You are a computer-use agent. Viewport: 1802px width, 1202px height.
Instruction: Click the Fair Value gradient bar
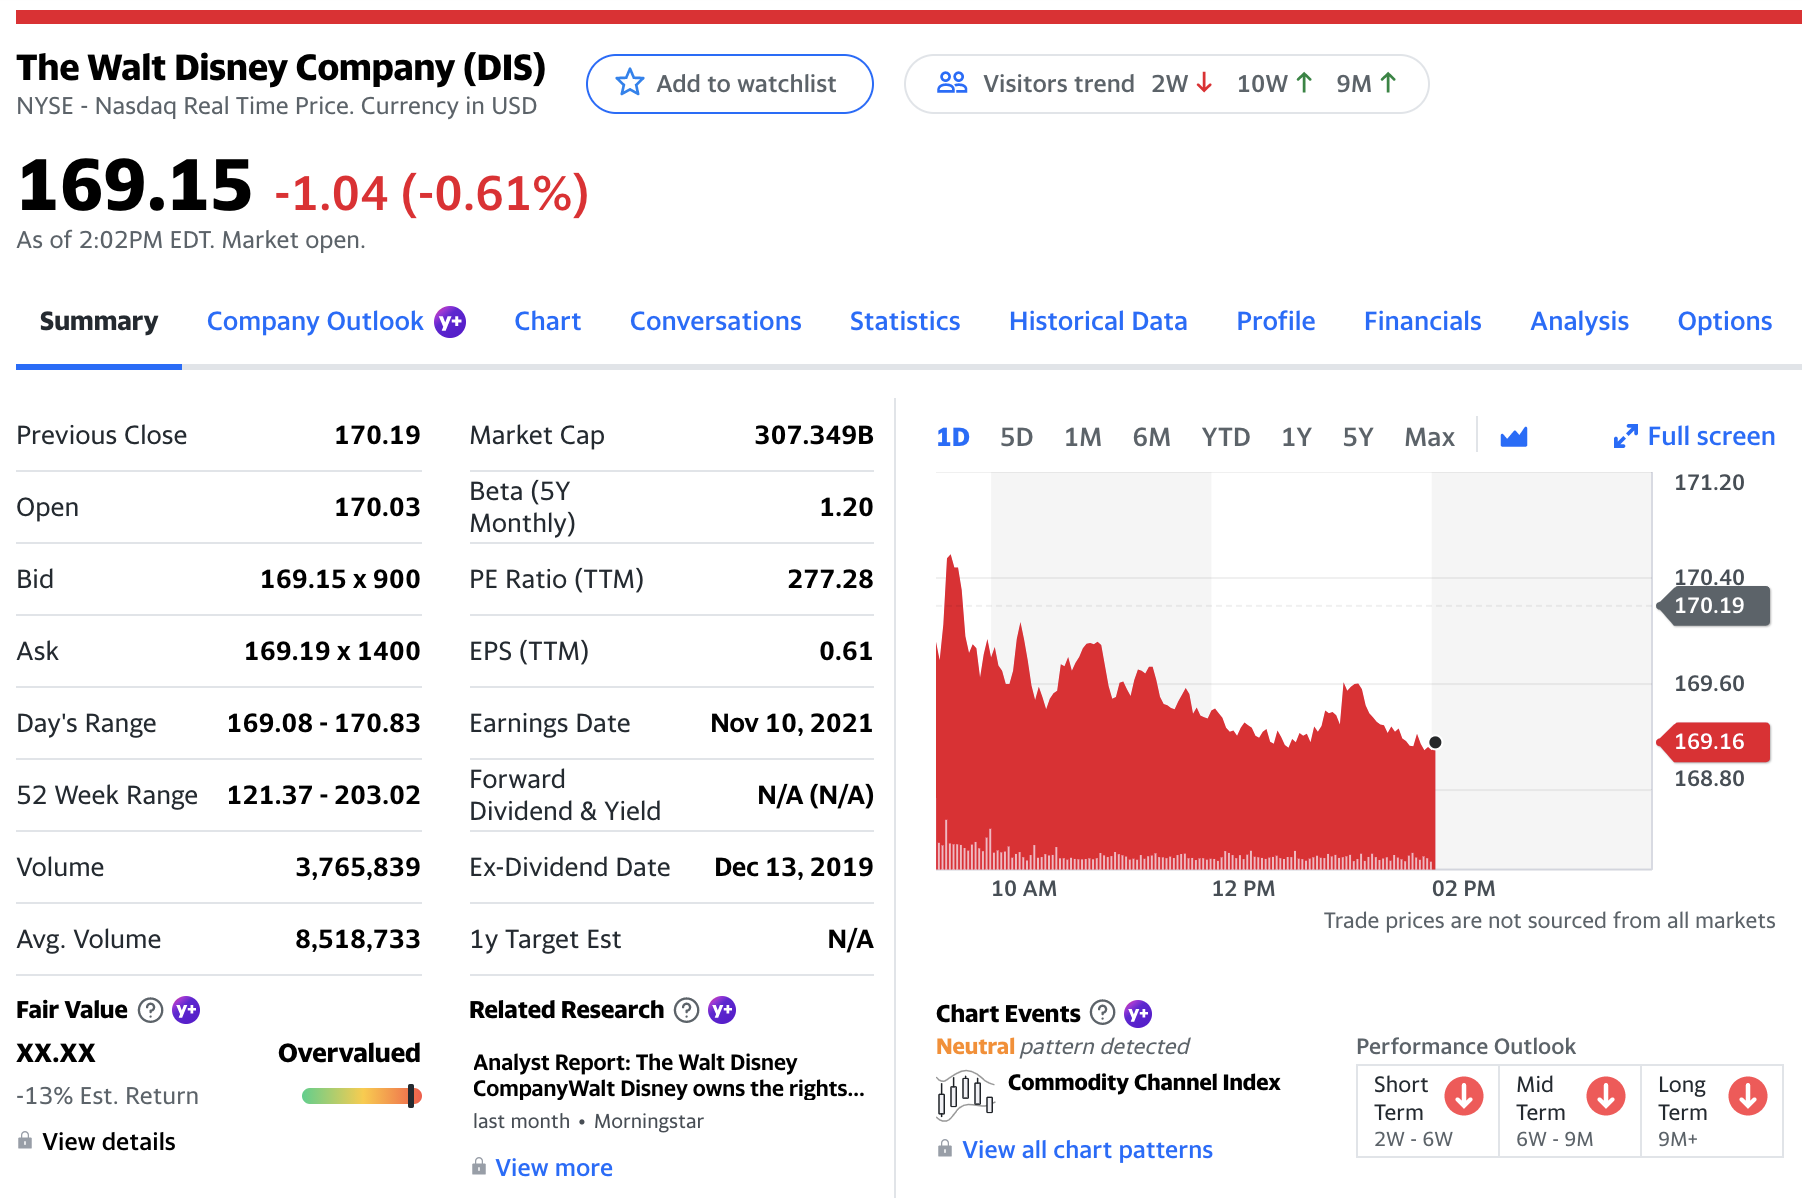point(361,1096)
